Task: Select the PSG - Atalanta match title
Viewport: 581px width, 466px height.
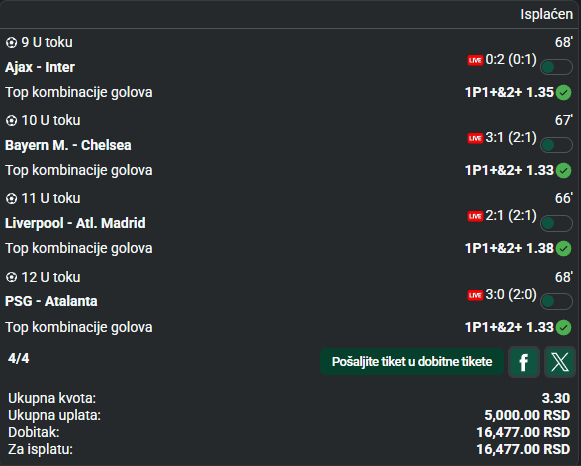Action: tap(51, 301)
